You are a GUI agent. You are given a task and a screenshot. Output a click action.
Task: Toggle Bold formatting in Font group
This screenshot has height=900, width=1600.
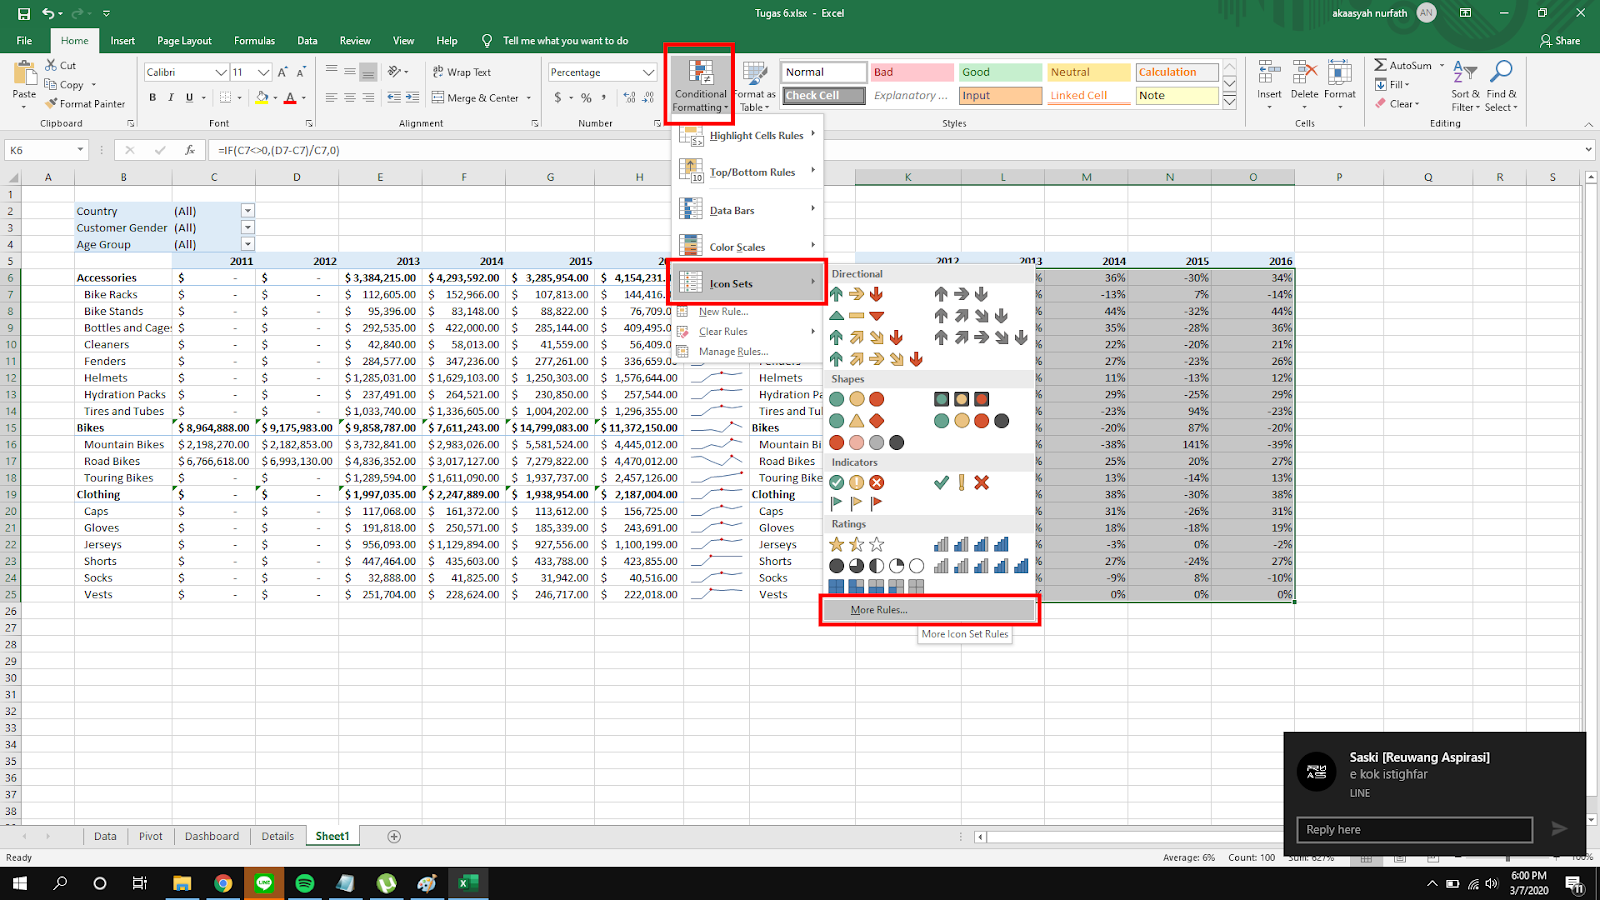tap(153, 98)
